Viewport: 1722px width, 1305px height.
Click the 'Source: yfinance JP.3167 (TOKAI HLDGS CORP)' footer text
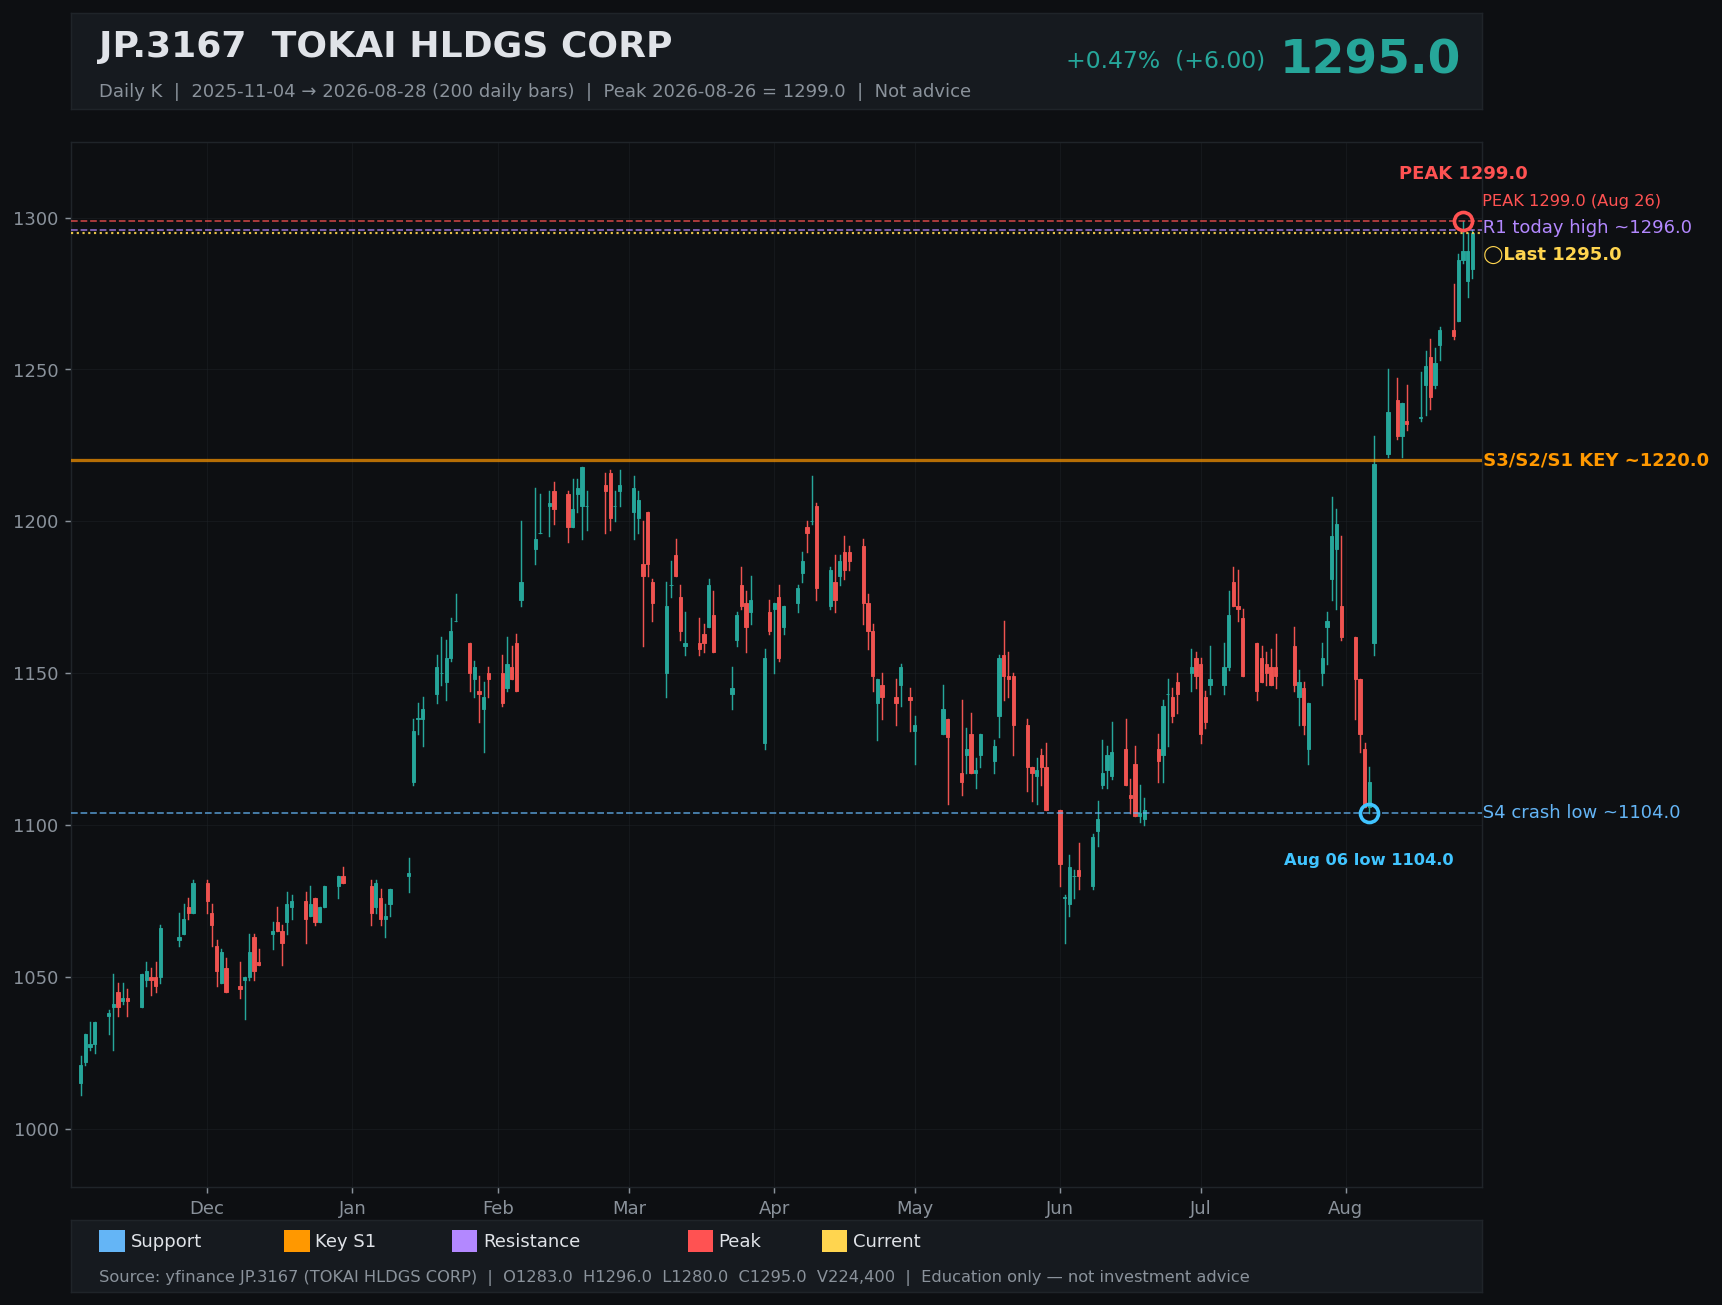(288, 1277)
